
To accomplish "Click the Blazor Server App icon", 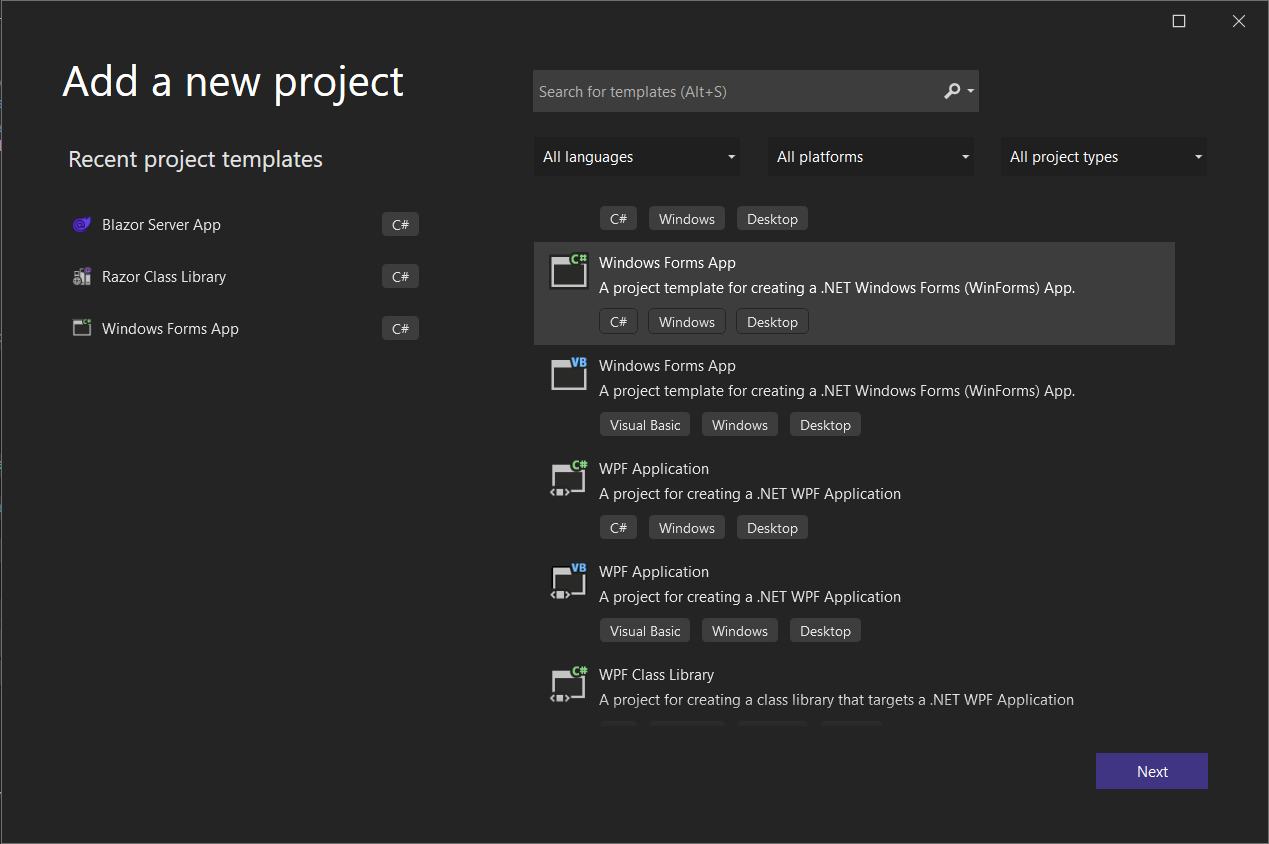I will [82, 225].
